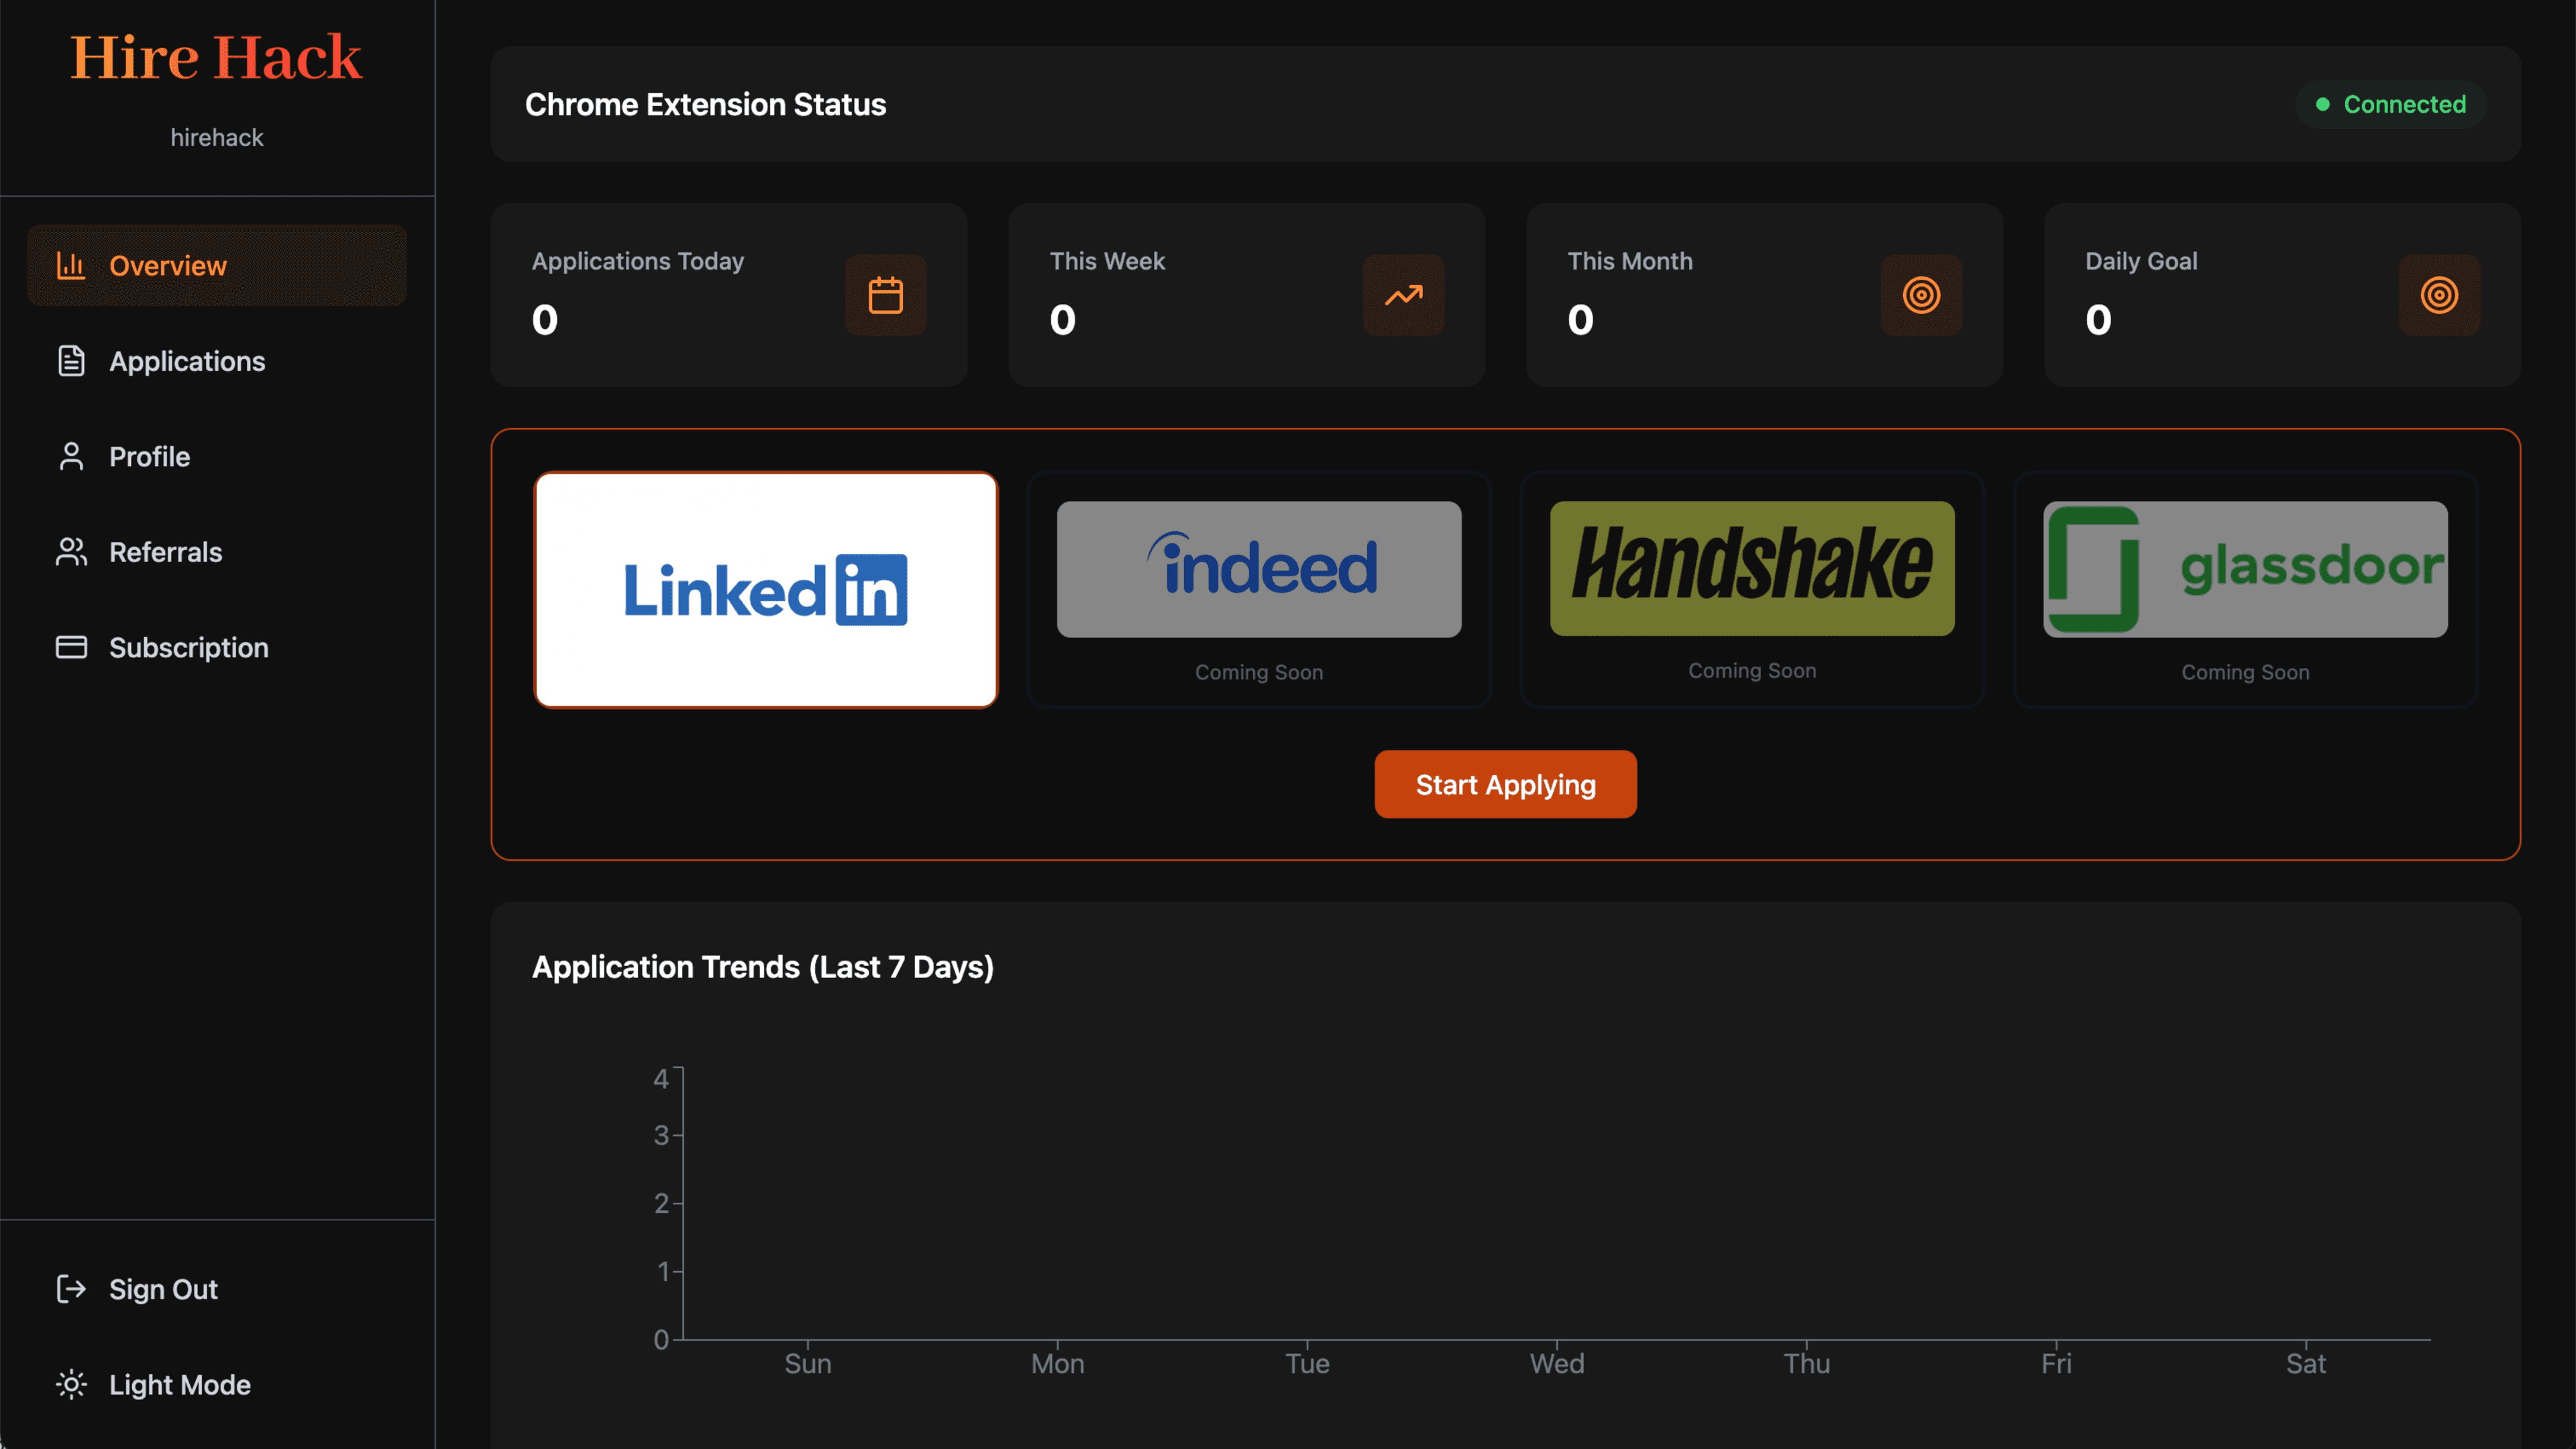2576x1449 pixels.
Task: Click the target icon on This Month card
Action: click(1921, 295)
